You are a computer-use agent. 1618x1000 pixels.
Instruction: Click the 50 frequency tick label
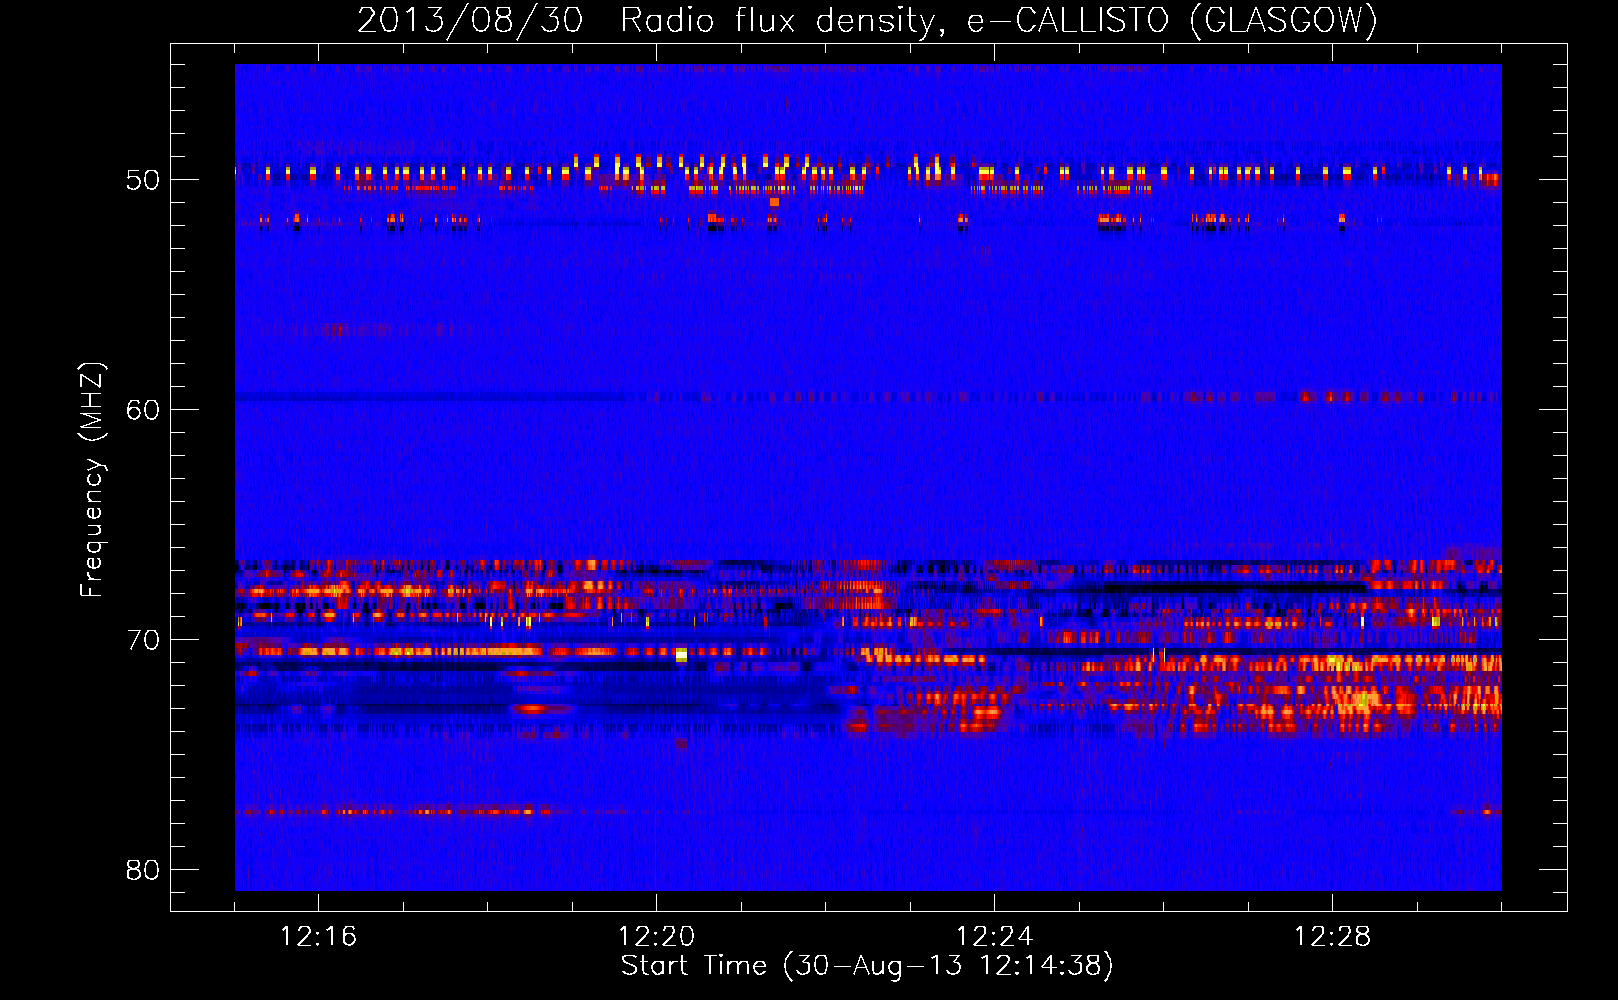(143, 180)
